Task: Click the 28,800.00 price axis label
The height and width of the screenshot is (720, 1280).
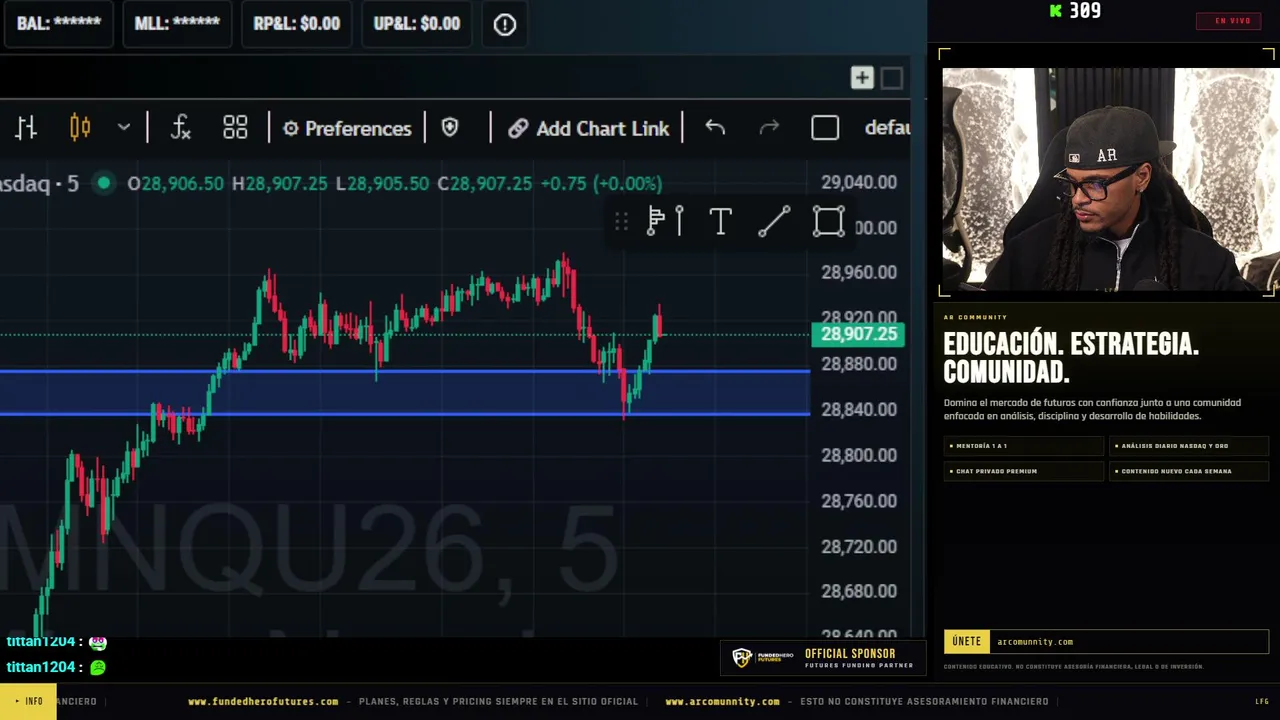Action: pyautogui.click(x=859, y=455)
